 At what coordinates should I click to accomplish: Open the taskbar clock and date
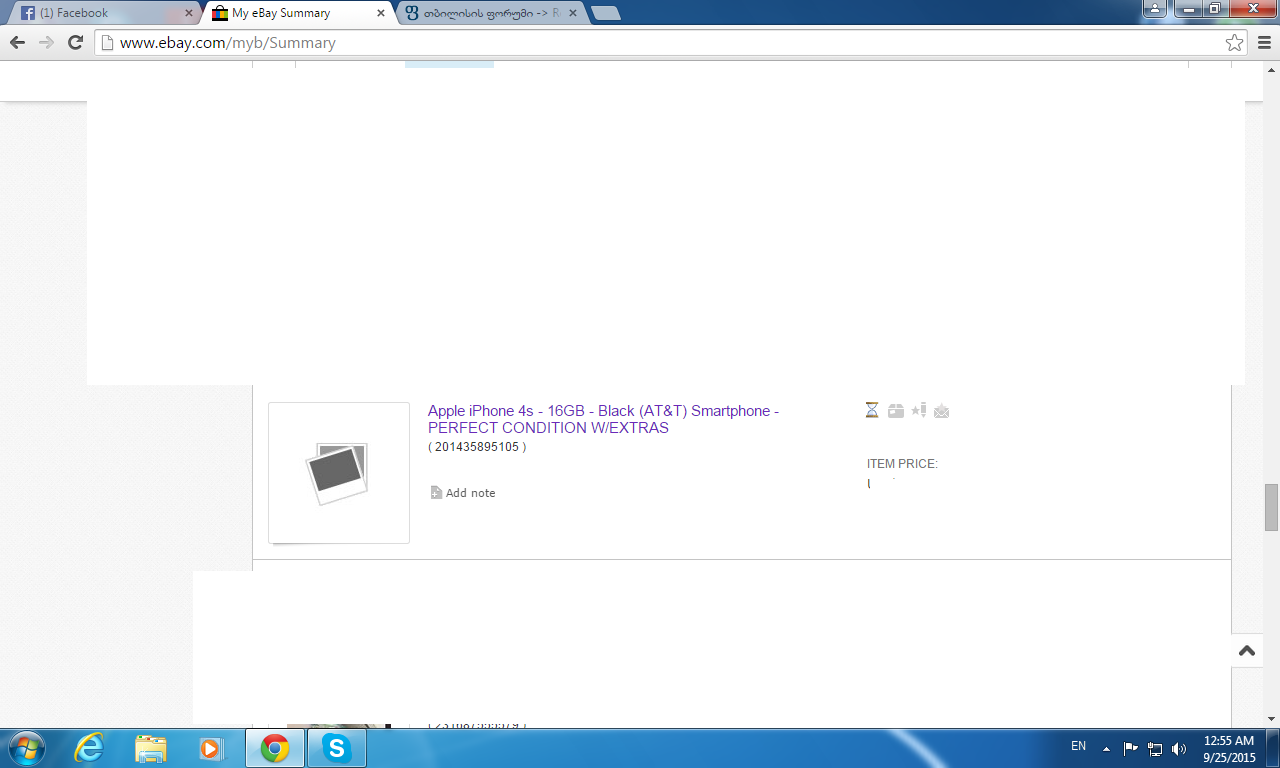(x=1229, y=748)
